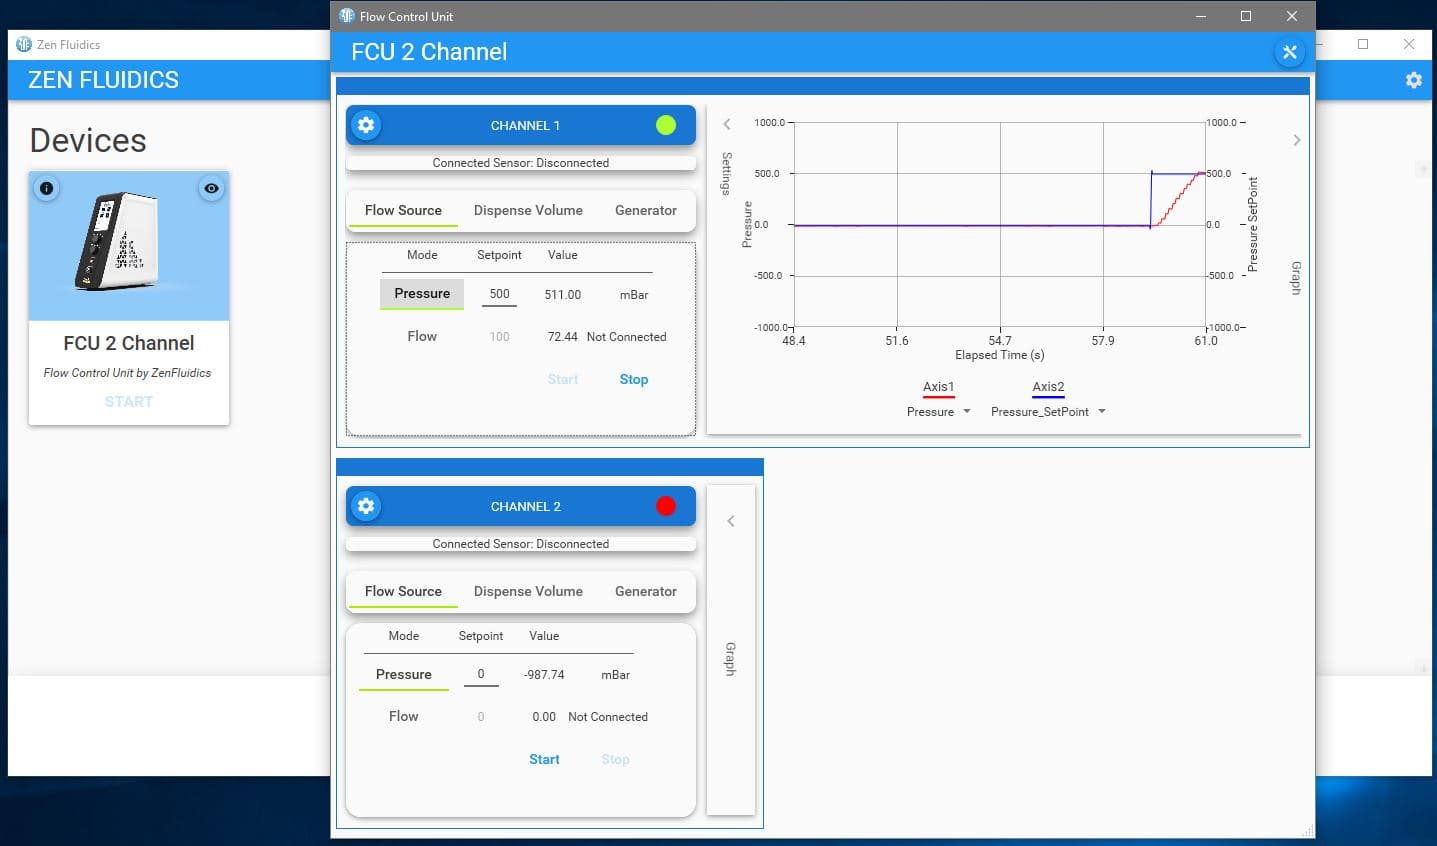
Task: Click the CHANNEL 2 header bar
Action: click(x=521, y=506)
